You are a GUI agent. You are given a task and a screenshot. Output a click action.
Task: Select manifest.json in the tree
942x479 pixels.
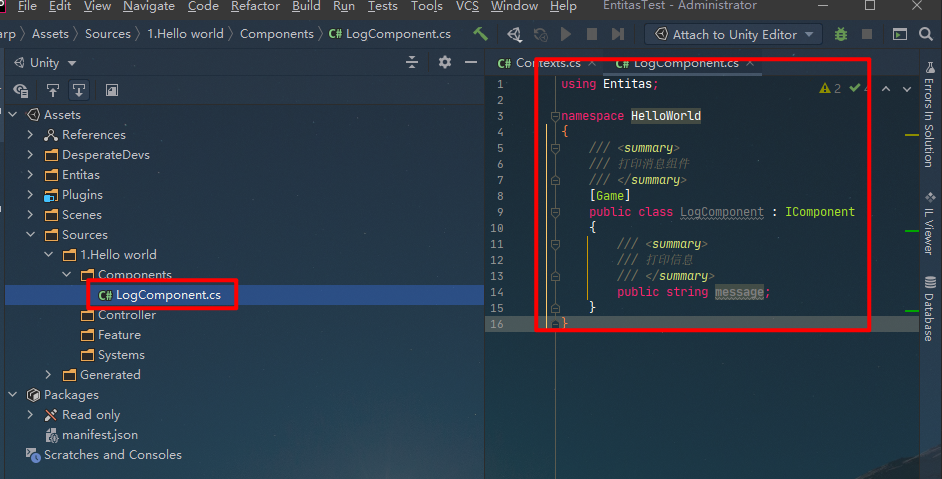99,435
